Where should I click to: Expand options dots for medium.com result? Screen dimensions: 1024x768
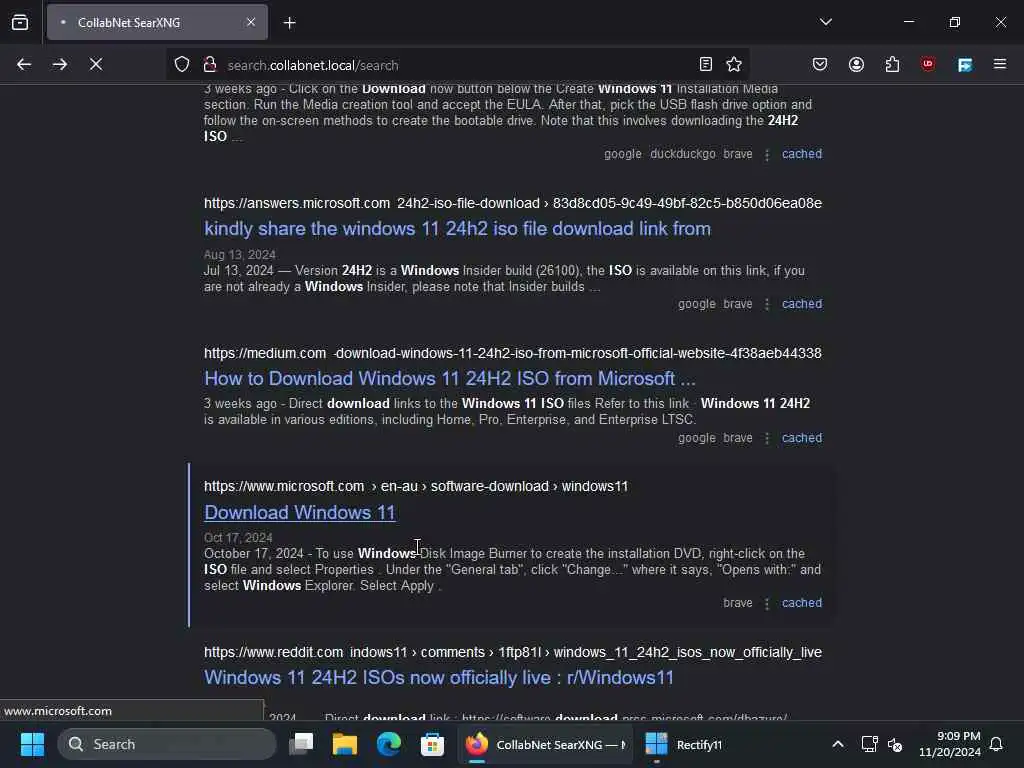click(767, 438)
